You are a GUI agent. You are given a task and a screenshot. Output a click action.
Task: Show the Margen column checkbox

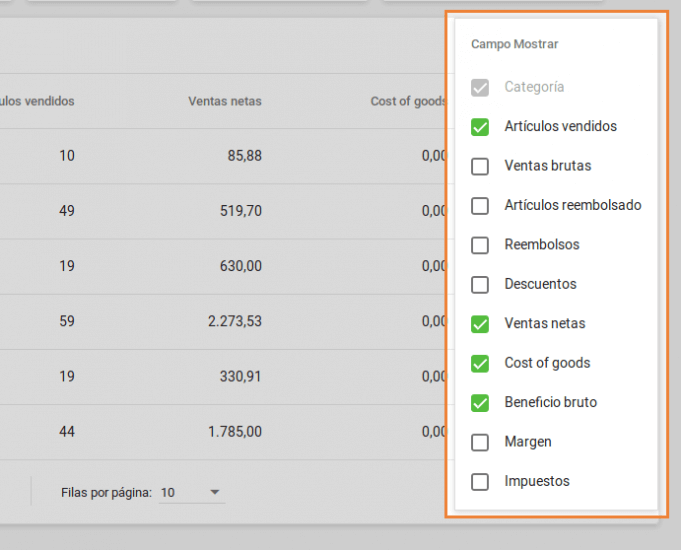click(x=480, y=442)
